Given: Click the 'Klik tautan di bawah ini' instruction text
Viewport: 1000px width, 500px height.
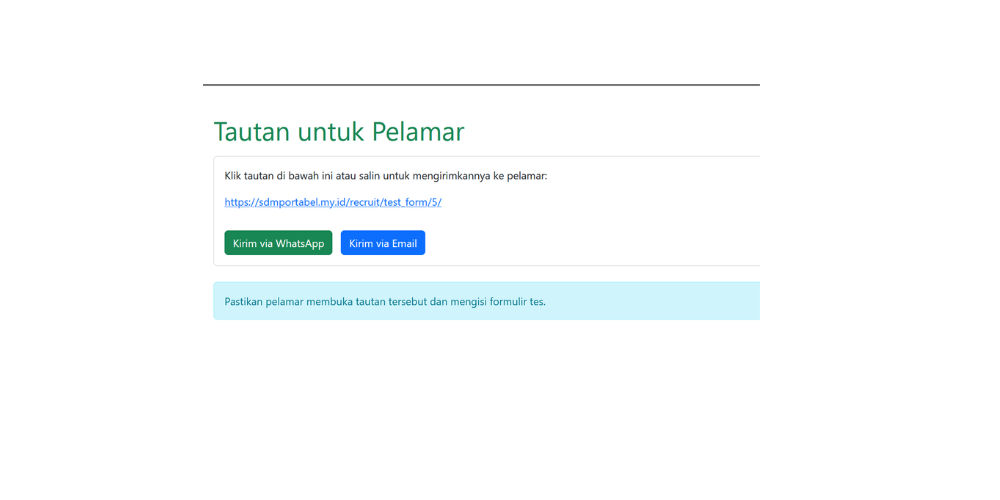Looking at the screenshot, I should click(x=290, y=176).
